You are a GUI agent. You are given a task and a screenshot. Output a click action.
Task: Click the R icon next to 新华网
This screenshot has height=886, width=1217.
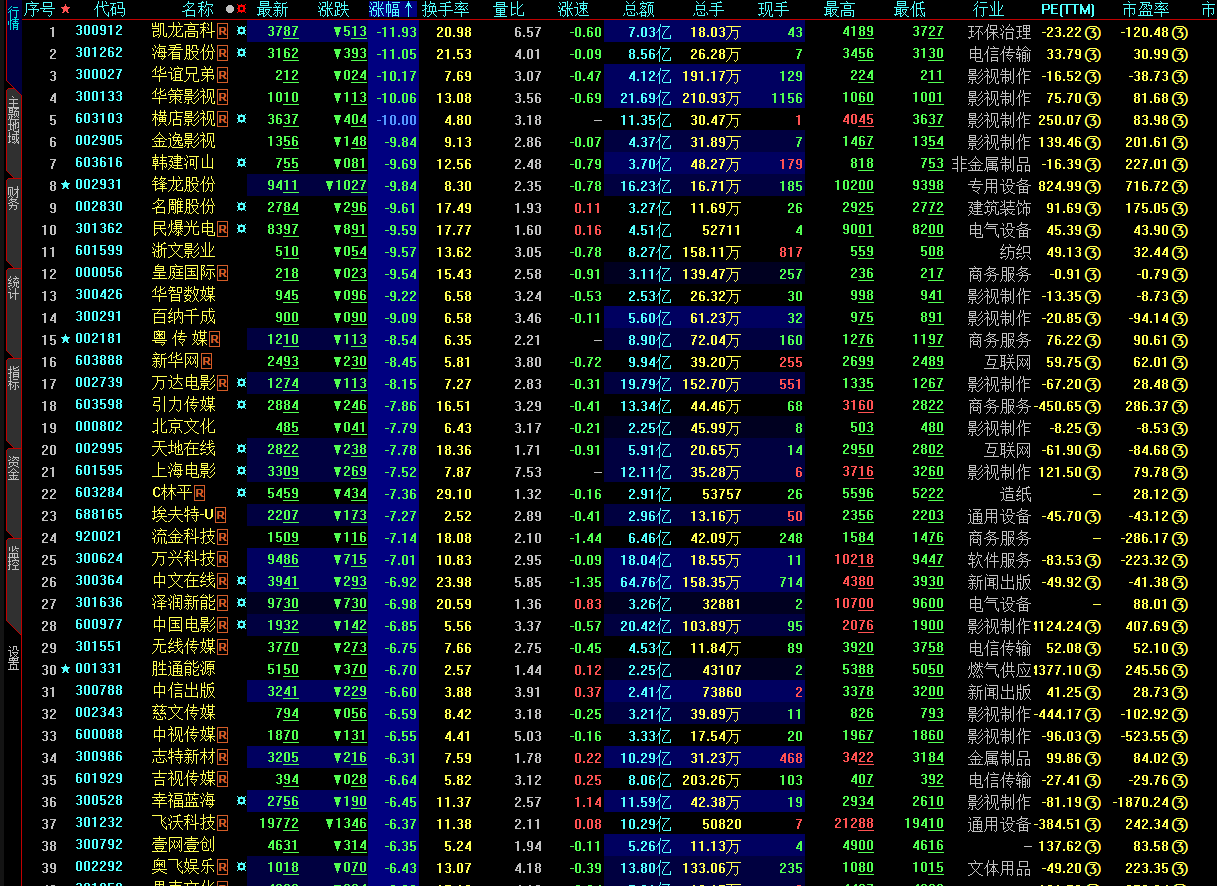coord(206,362)
